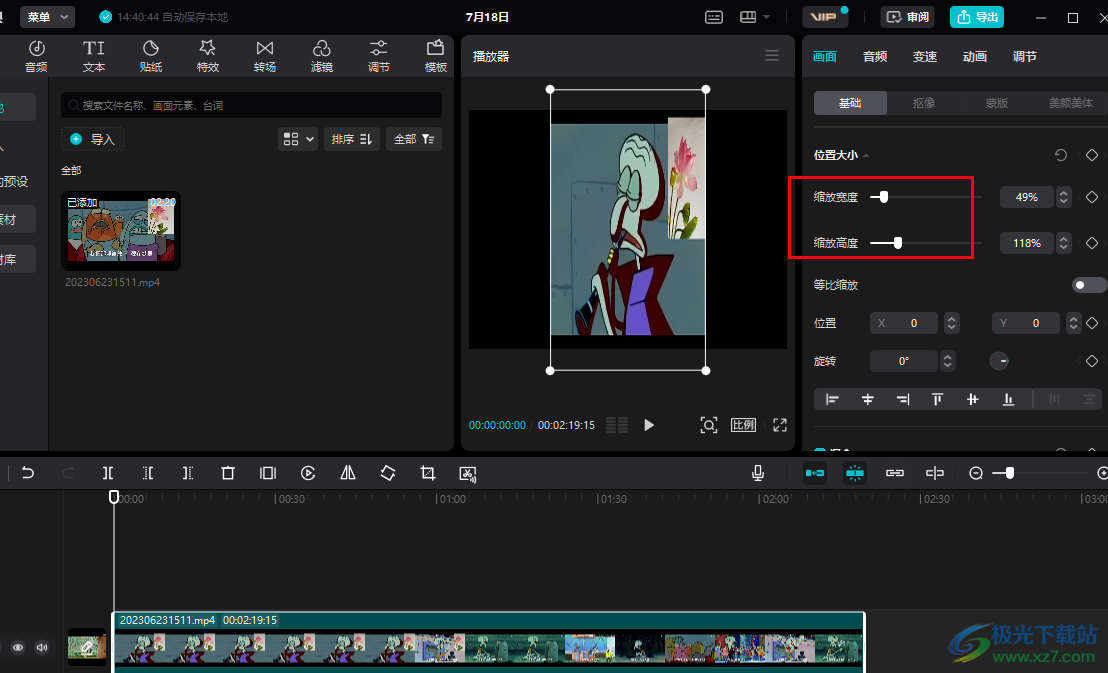
Task: Open the 菜单 menu dropdown
Action: click(47, 17)
